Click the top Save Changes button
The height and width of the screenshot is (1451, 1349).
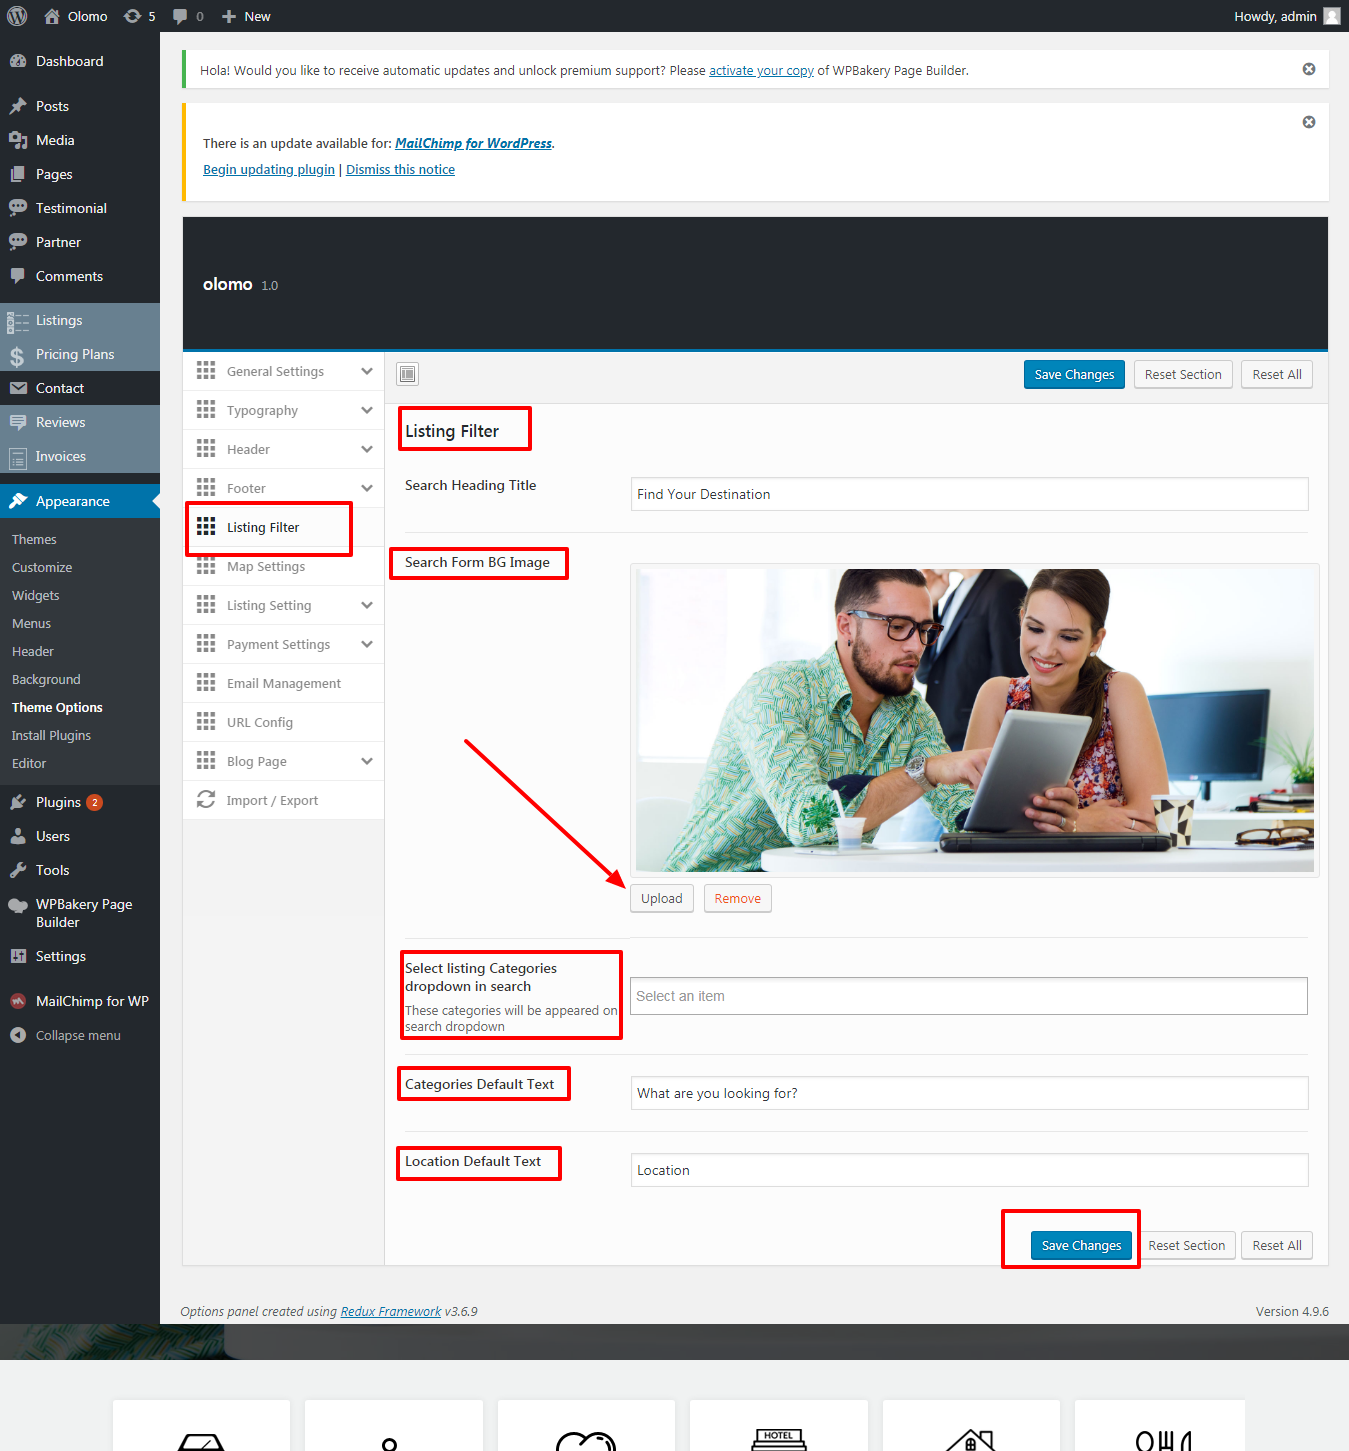point(1074,374)
